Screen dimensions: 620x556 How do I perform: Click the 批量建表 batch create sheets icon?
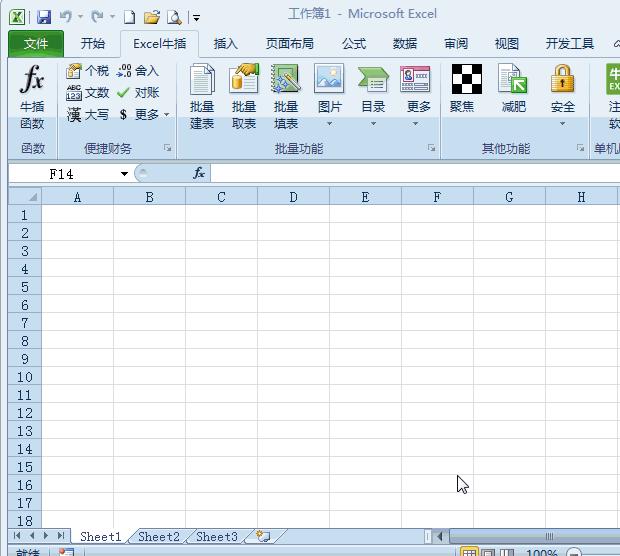click(x=202, y=79)
